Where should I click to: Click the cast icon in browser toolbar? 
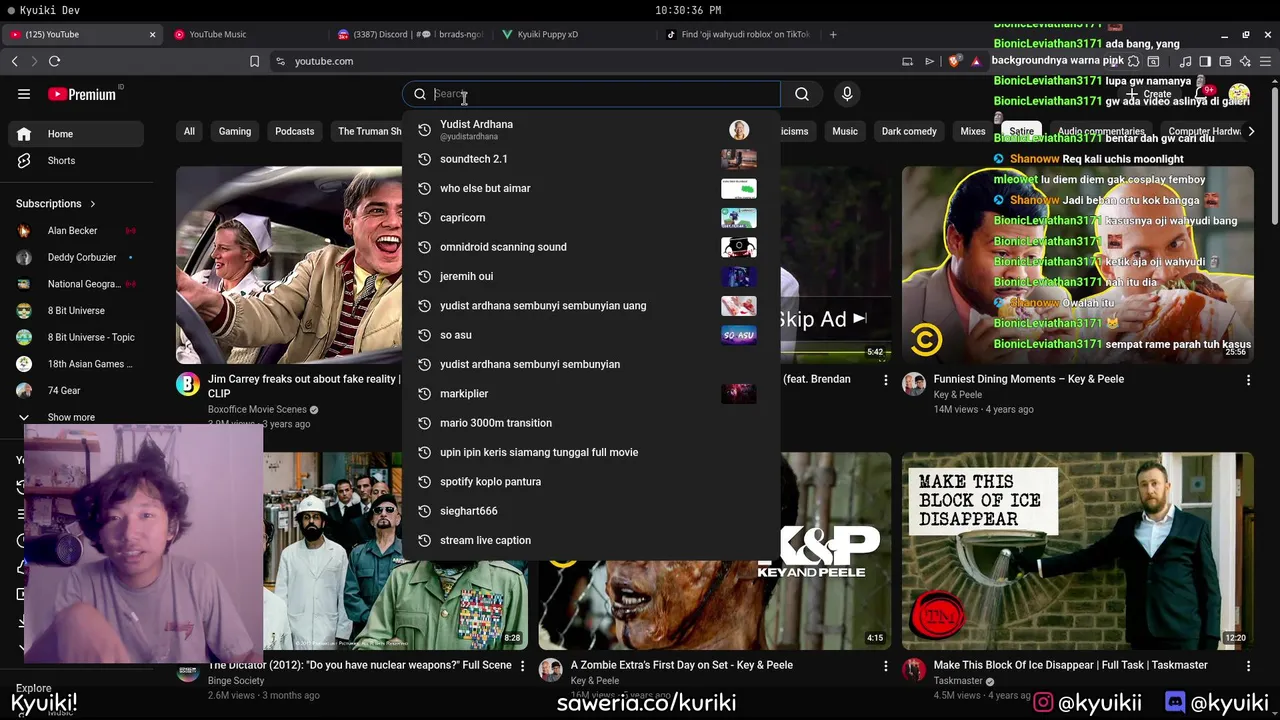pos(907,61)
